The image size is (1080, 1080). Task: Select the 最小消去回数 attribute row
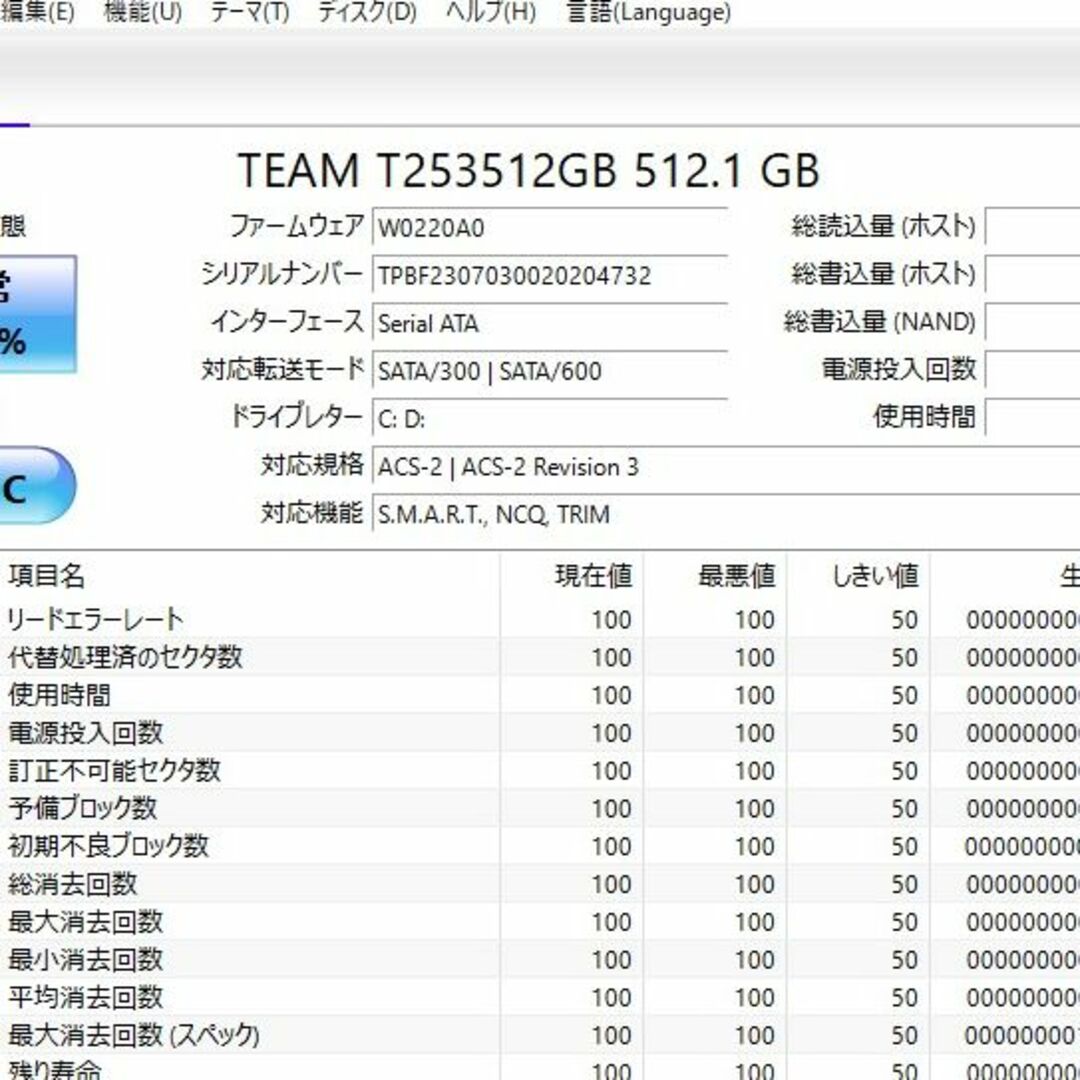pyautogui.click(x=540, y=960)
